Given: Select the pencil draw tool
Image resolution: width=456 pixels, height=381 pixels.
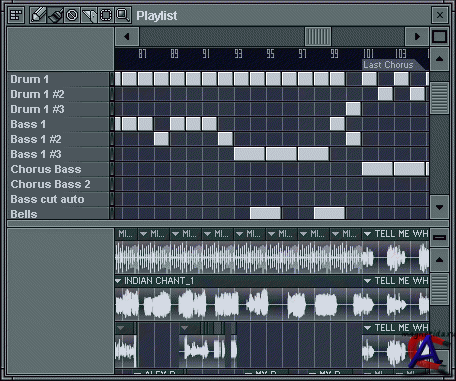Looking at the screenshot, I should [x=38, y=15].
